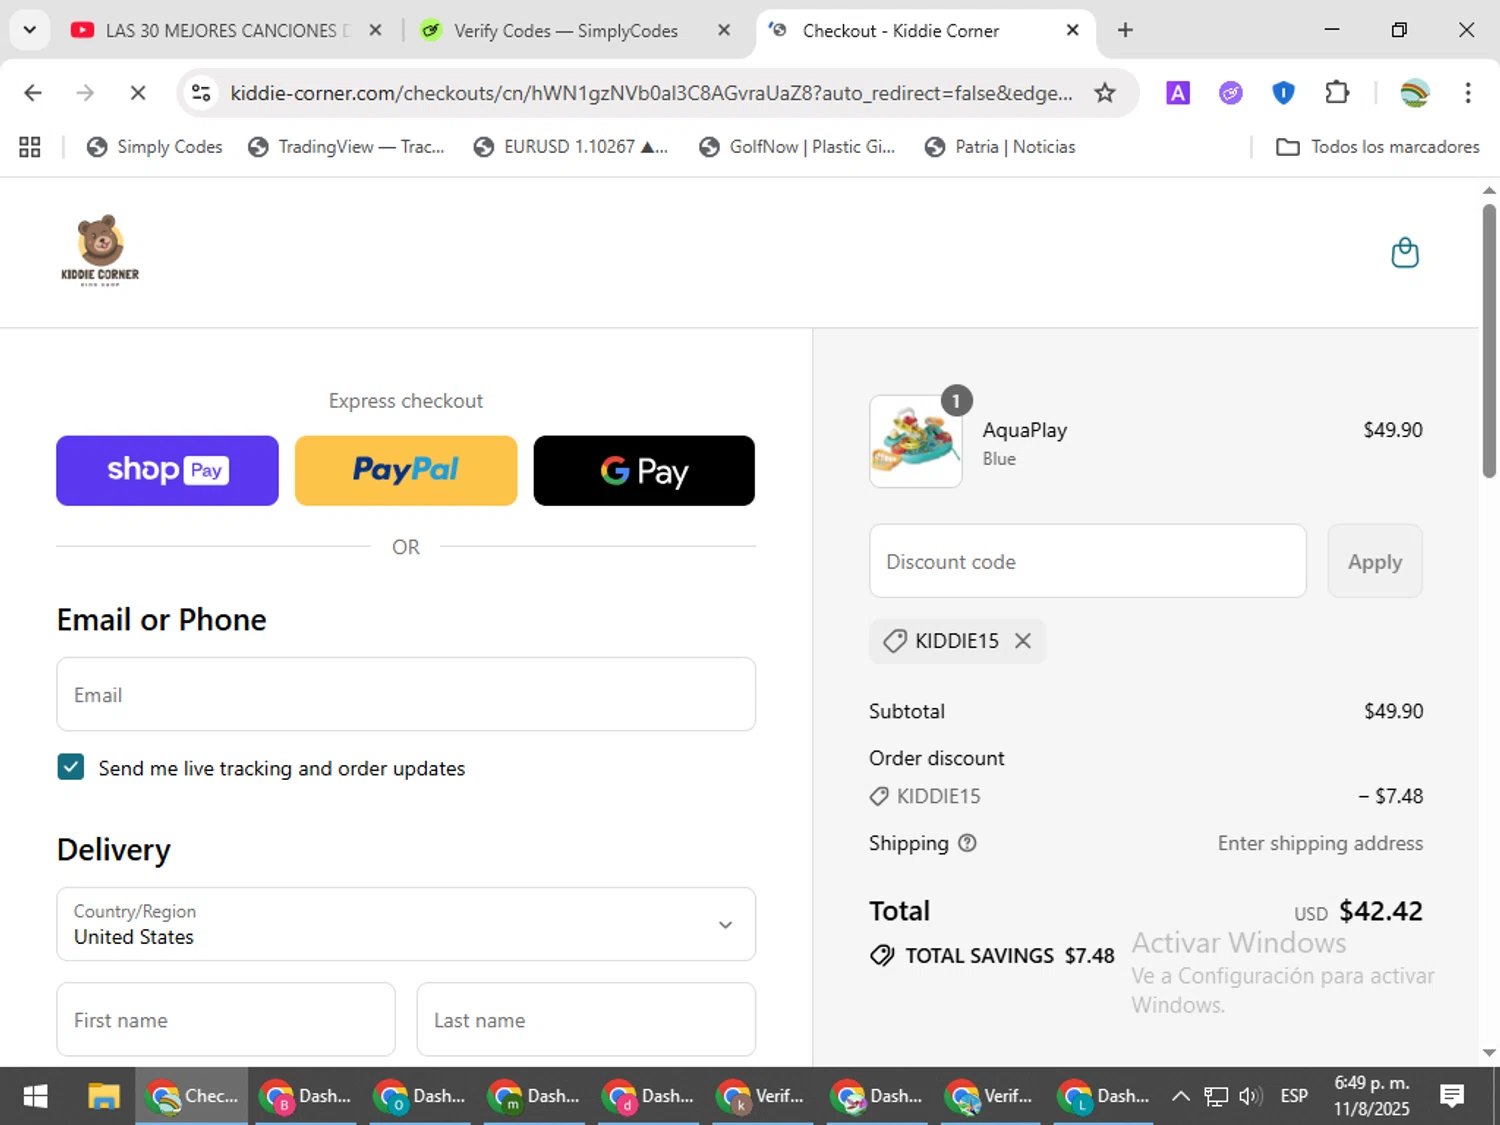
Task: Open the volume speaker icon in system tray
Action: pos(1250,1096)
